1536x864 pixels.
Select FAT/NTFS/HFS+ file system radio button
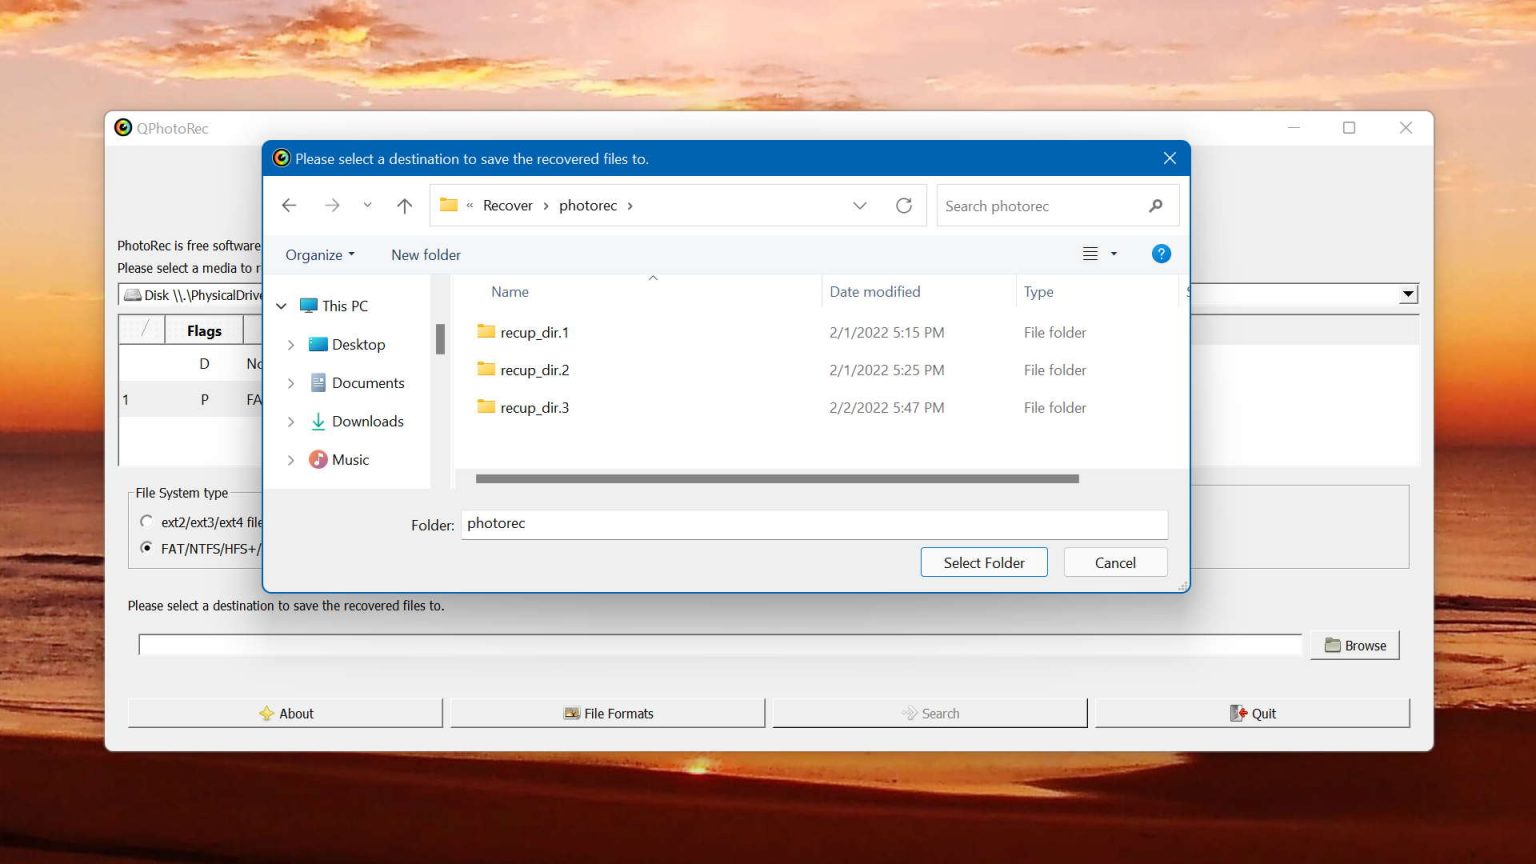(147, 548)
